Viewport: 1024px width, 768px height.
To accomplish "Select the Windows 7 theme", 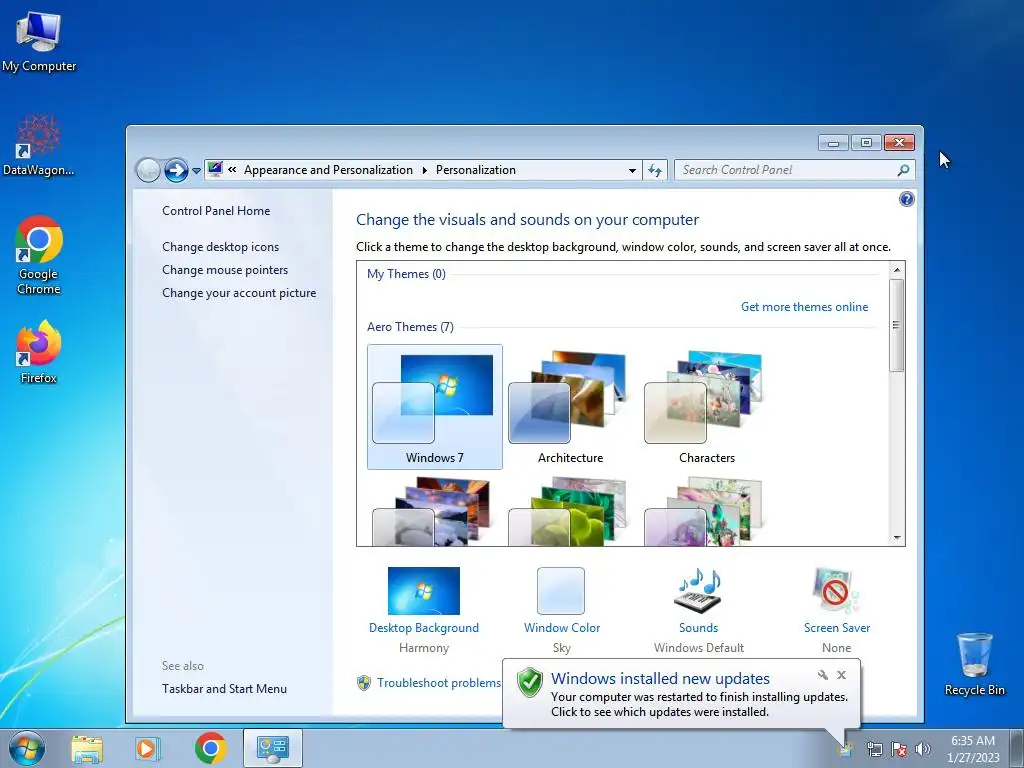I will pos(435,407).
